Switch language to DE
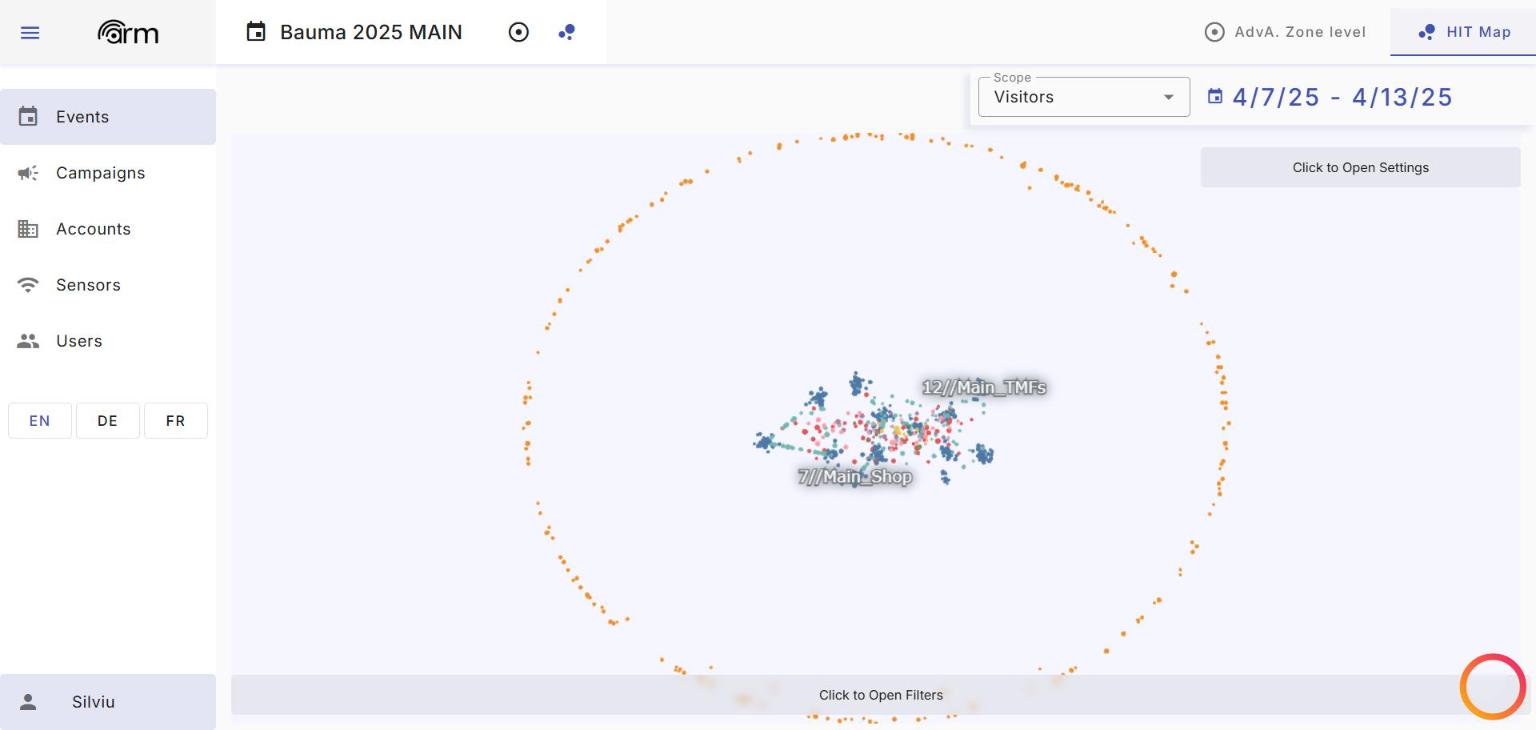The height and width of the screenshot is (730, 1536). [108, 421]
